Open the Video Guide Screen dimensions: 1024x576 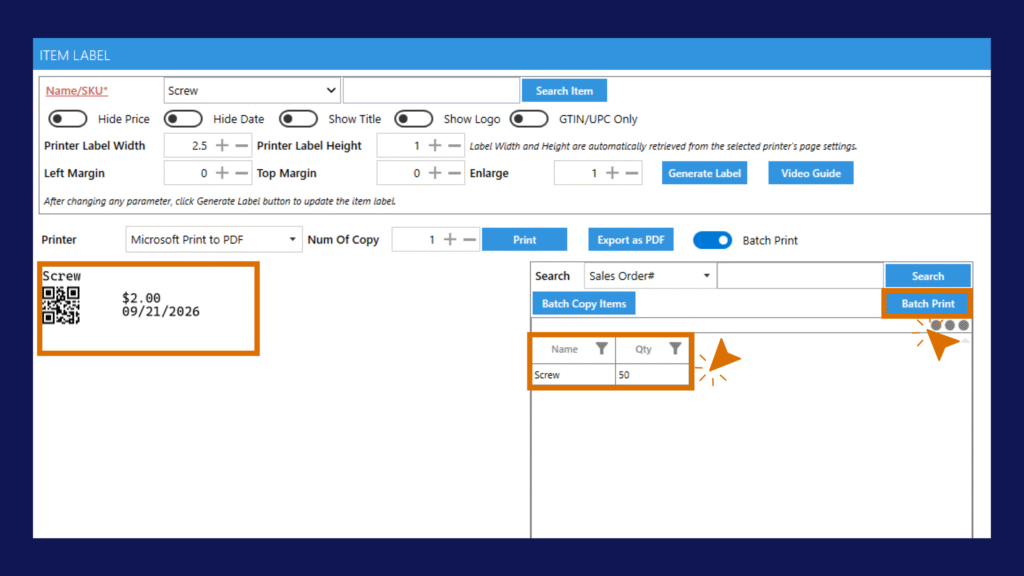[x=810, y=173]
